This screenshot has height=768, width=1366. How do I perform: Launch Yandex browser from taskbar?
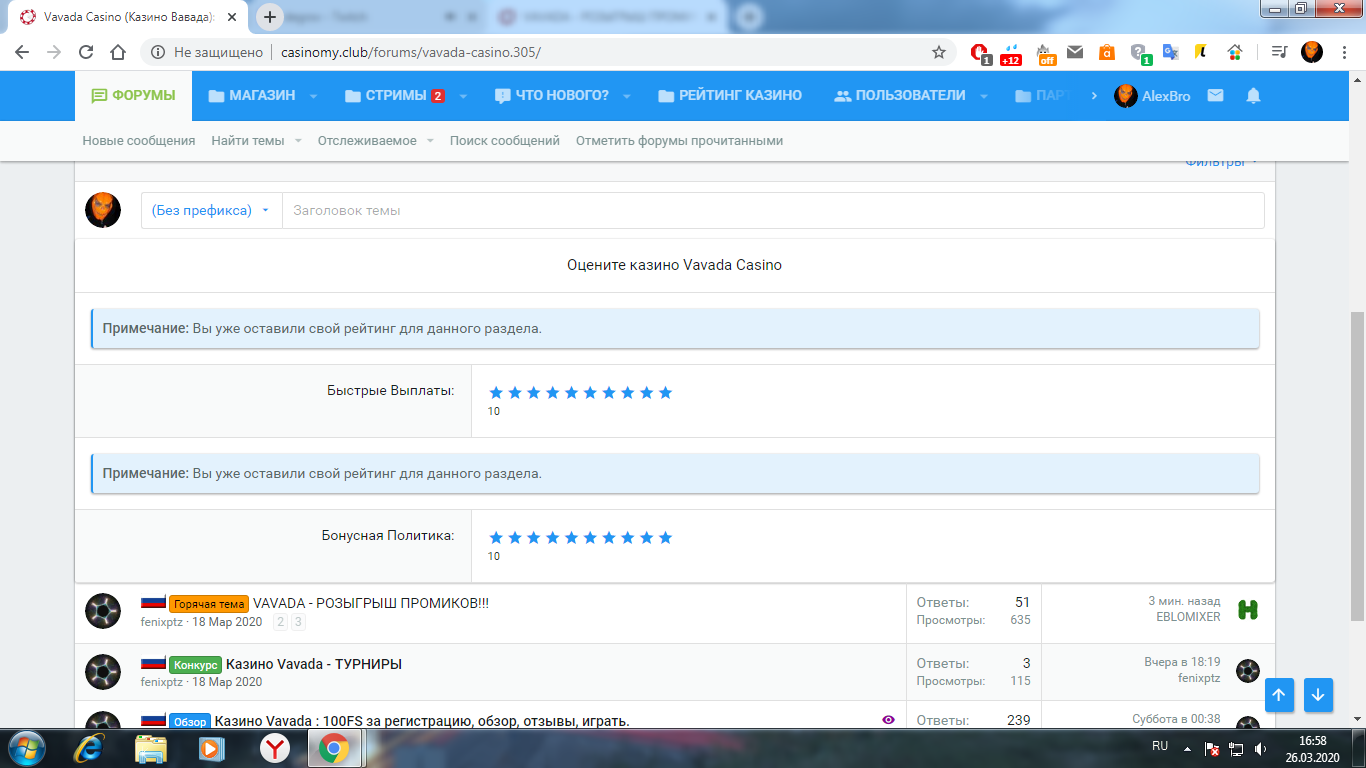click(274, 747)
